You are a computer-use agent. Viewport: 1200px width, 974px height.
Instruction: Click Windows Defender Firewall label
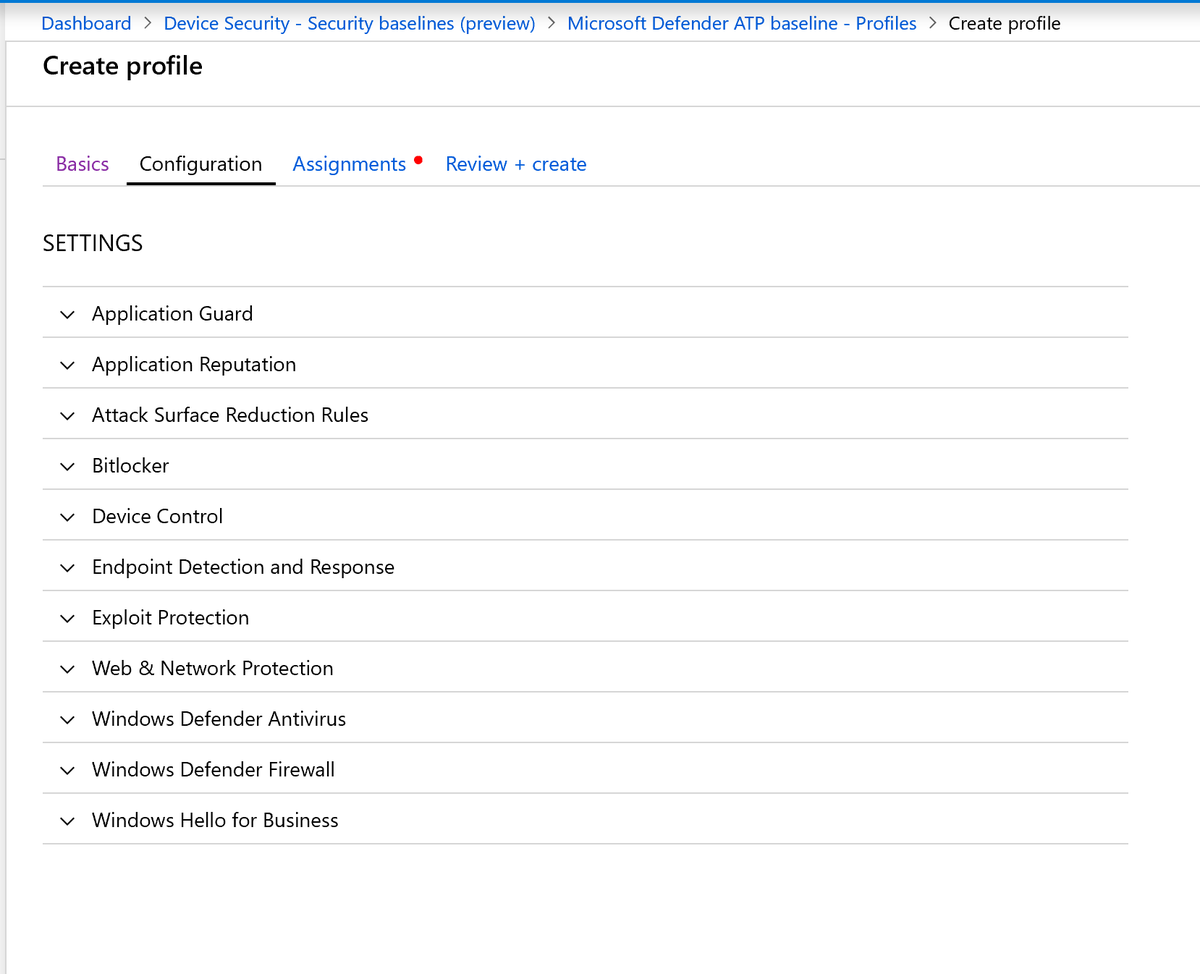pyautogui.click(x=213, y=770)
